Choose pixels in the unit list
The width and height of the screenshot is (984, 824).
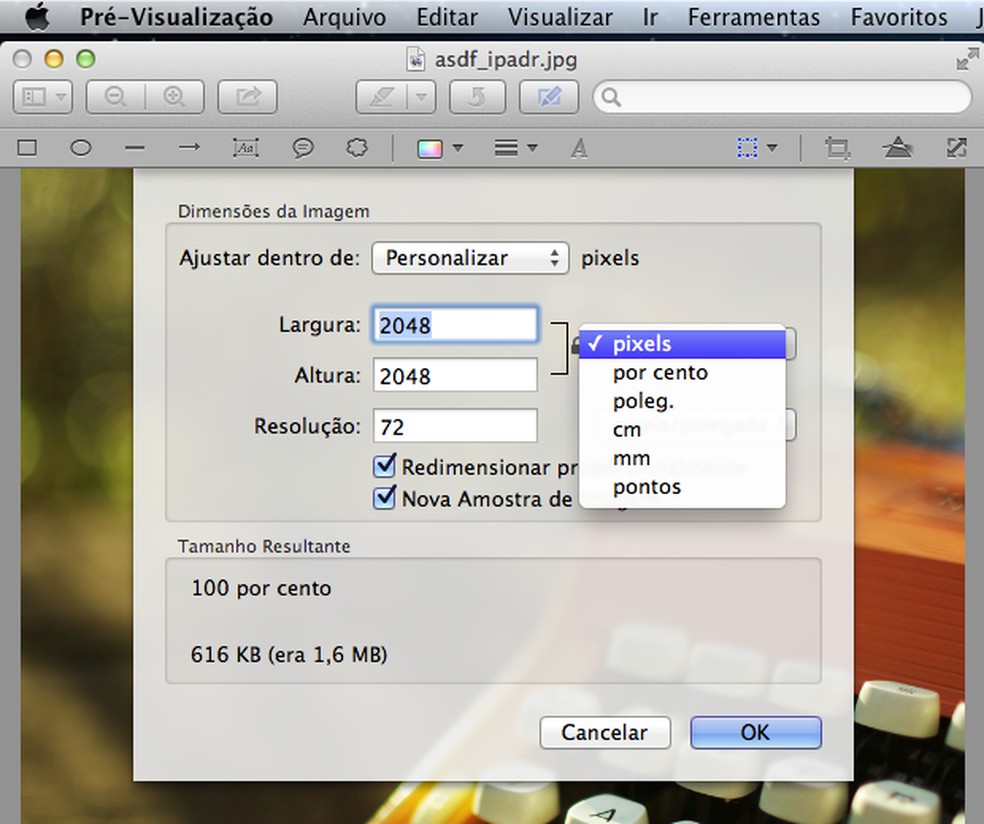(x=682, y=344)
